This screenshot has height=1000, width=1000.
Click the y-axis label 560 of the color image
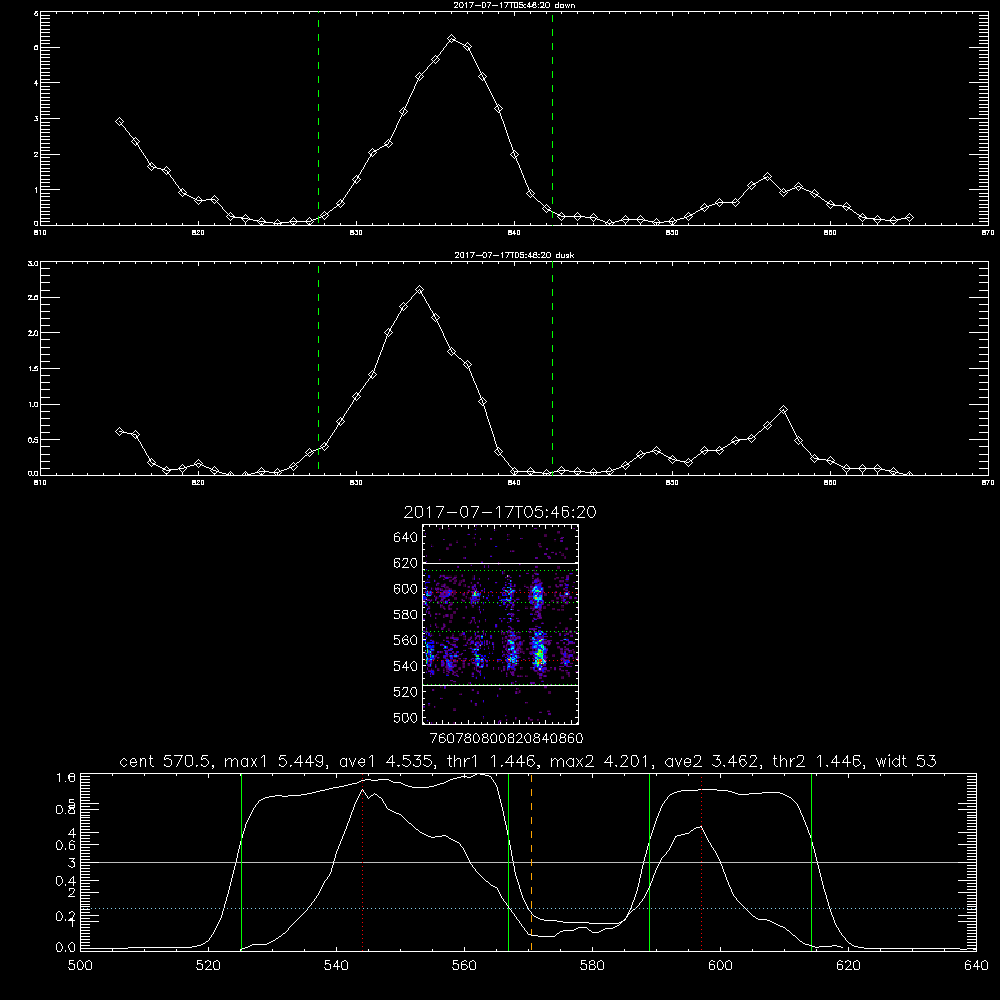coord(405,640)
